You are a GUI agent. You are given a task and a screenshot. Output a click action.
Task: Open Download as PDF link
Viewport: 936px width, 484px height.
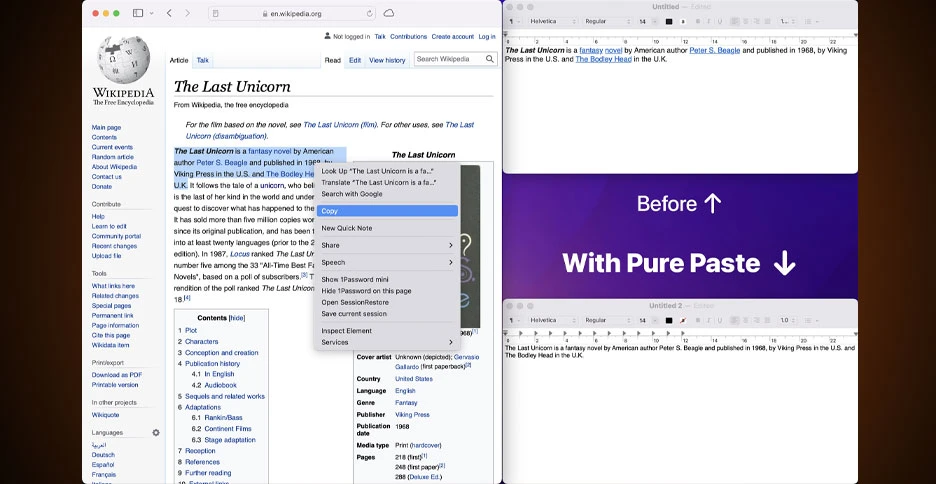pyautogui.click(x=117, y=375)
